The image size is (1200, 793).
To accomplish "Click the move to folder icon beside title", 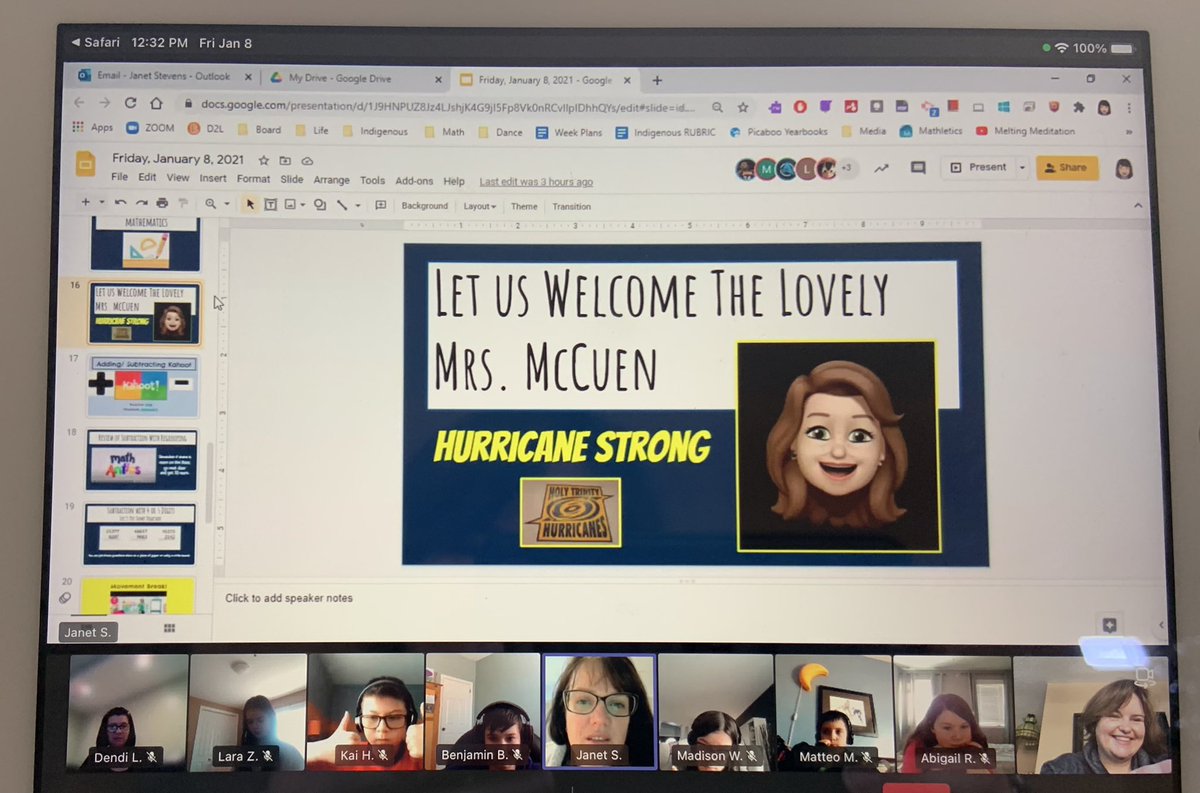I will point(285,160).
